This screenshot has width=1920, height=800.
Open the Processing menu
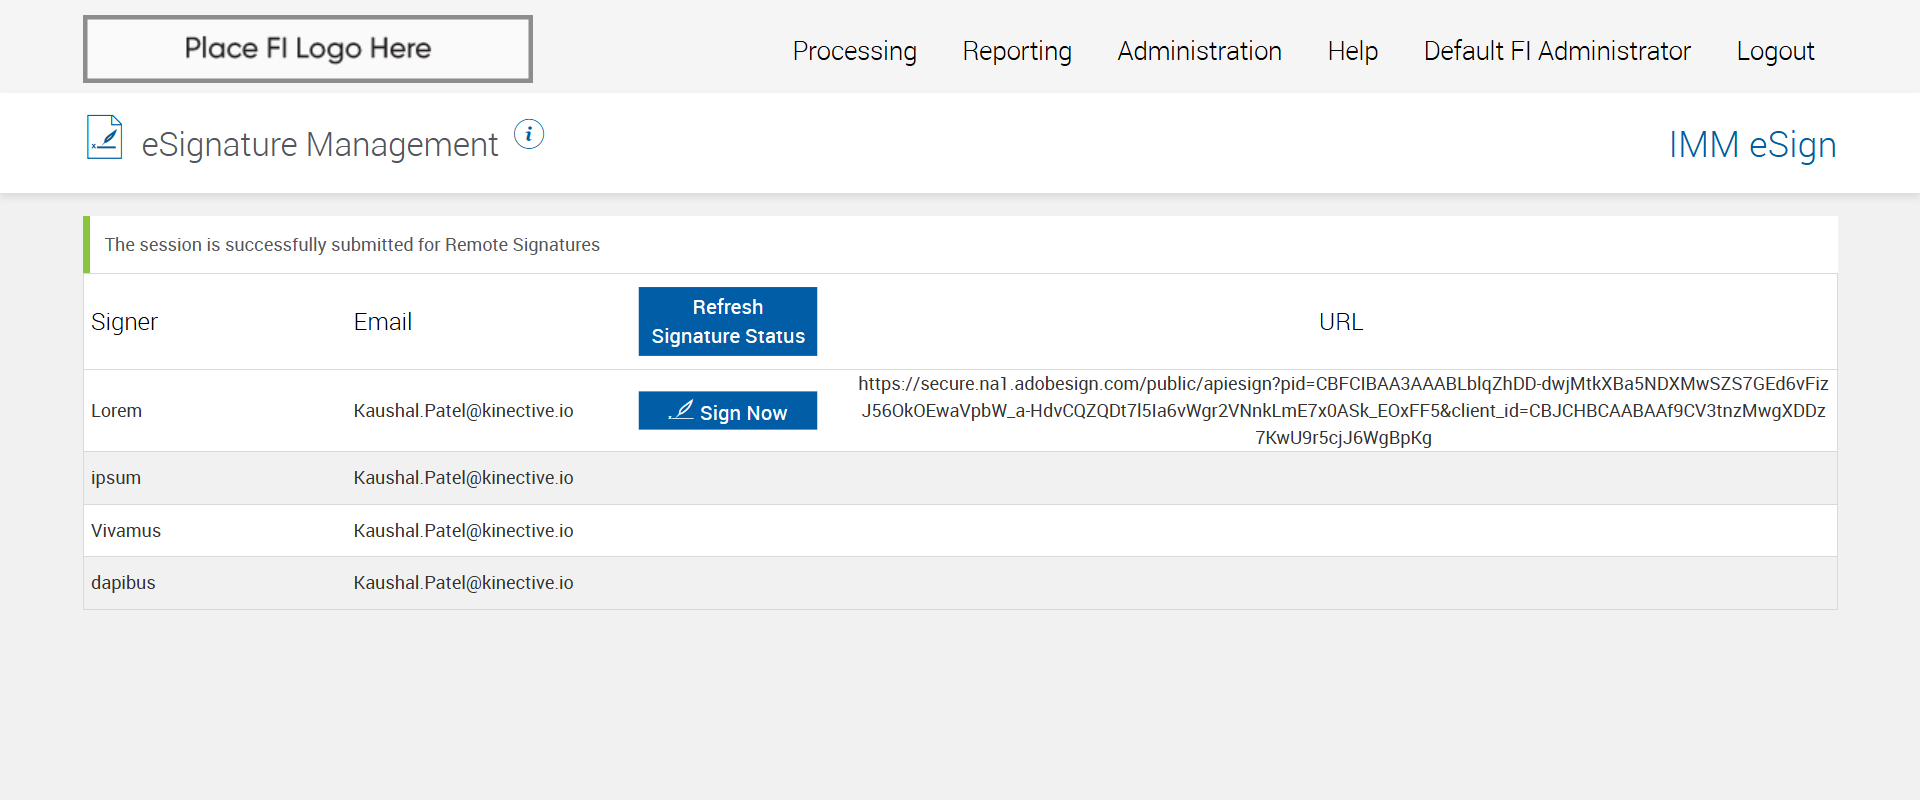coord(854,51)
